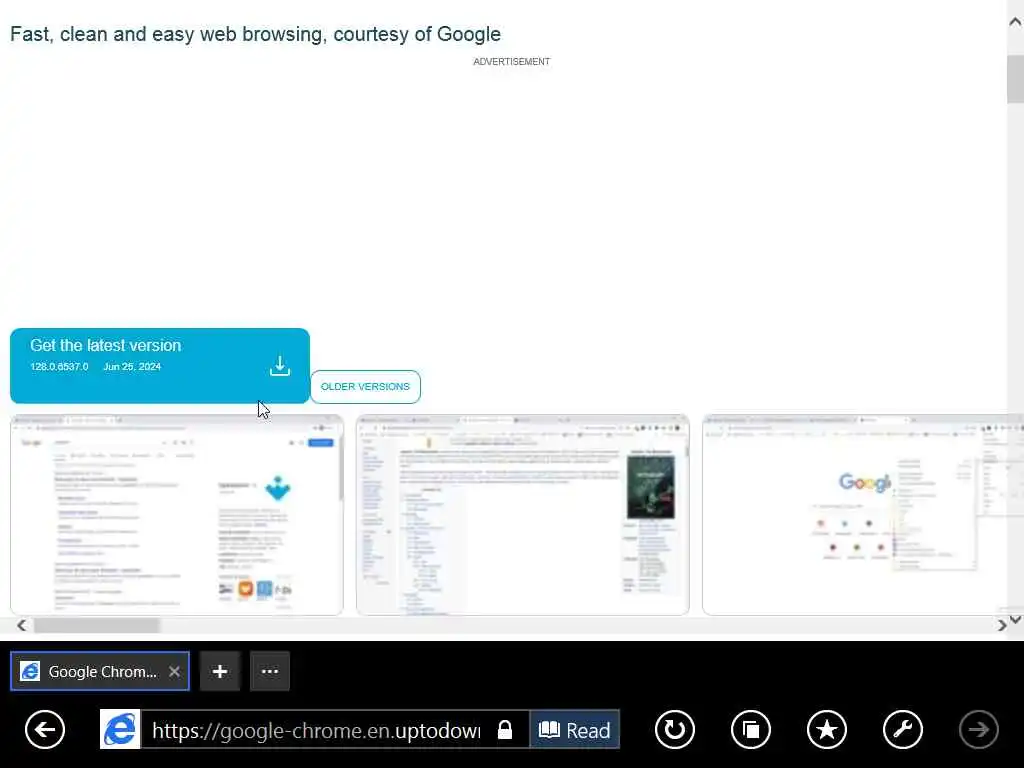1024x768 pixels.
Task: Click version number 128.0.6537.0
Action: (x=59, y=366)
